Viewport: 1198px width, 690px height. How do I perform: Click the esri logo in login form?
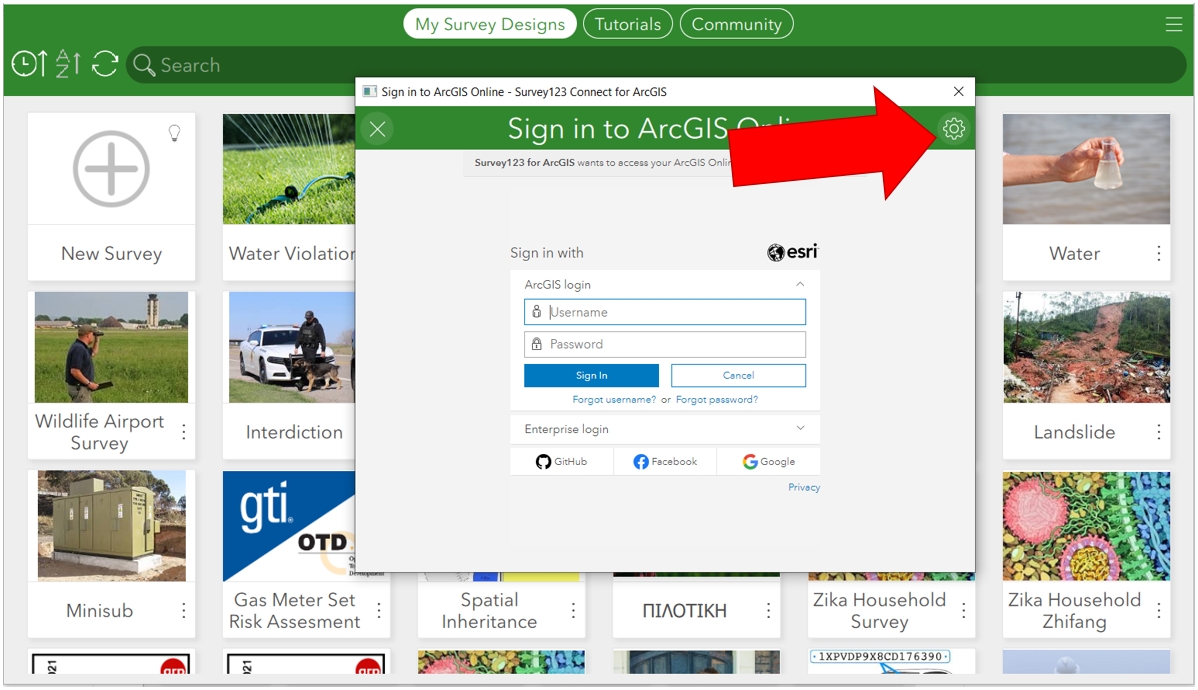coord(793,251)
